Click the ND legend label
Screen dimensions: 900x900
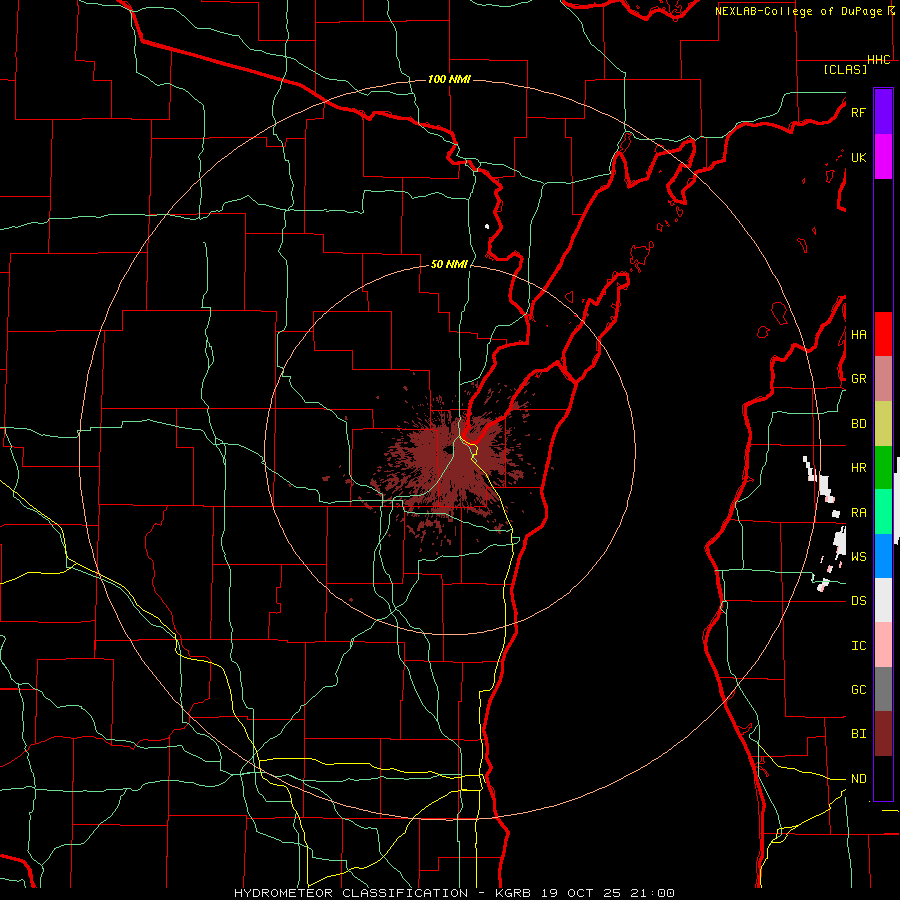click(x=858, y=778)
